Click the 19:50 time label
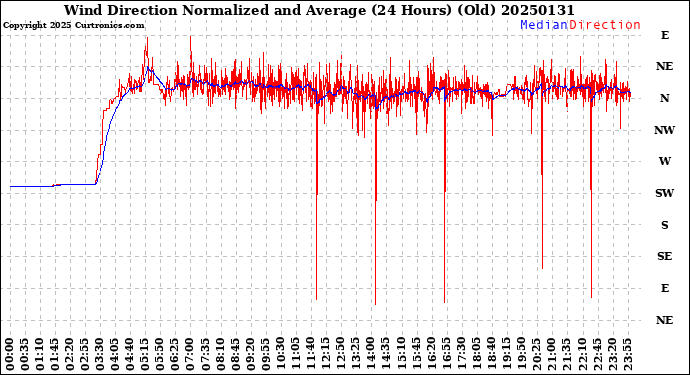This screenshot has height=375, width=690. [x=521, y=355]
